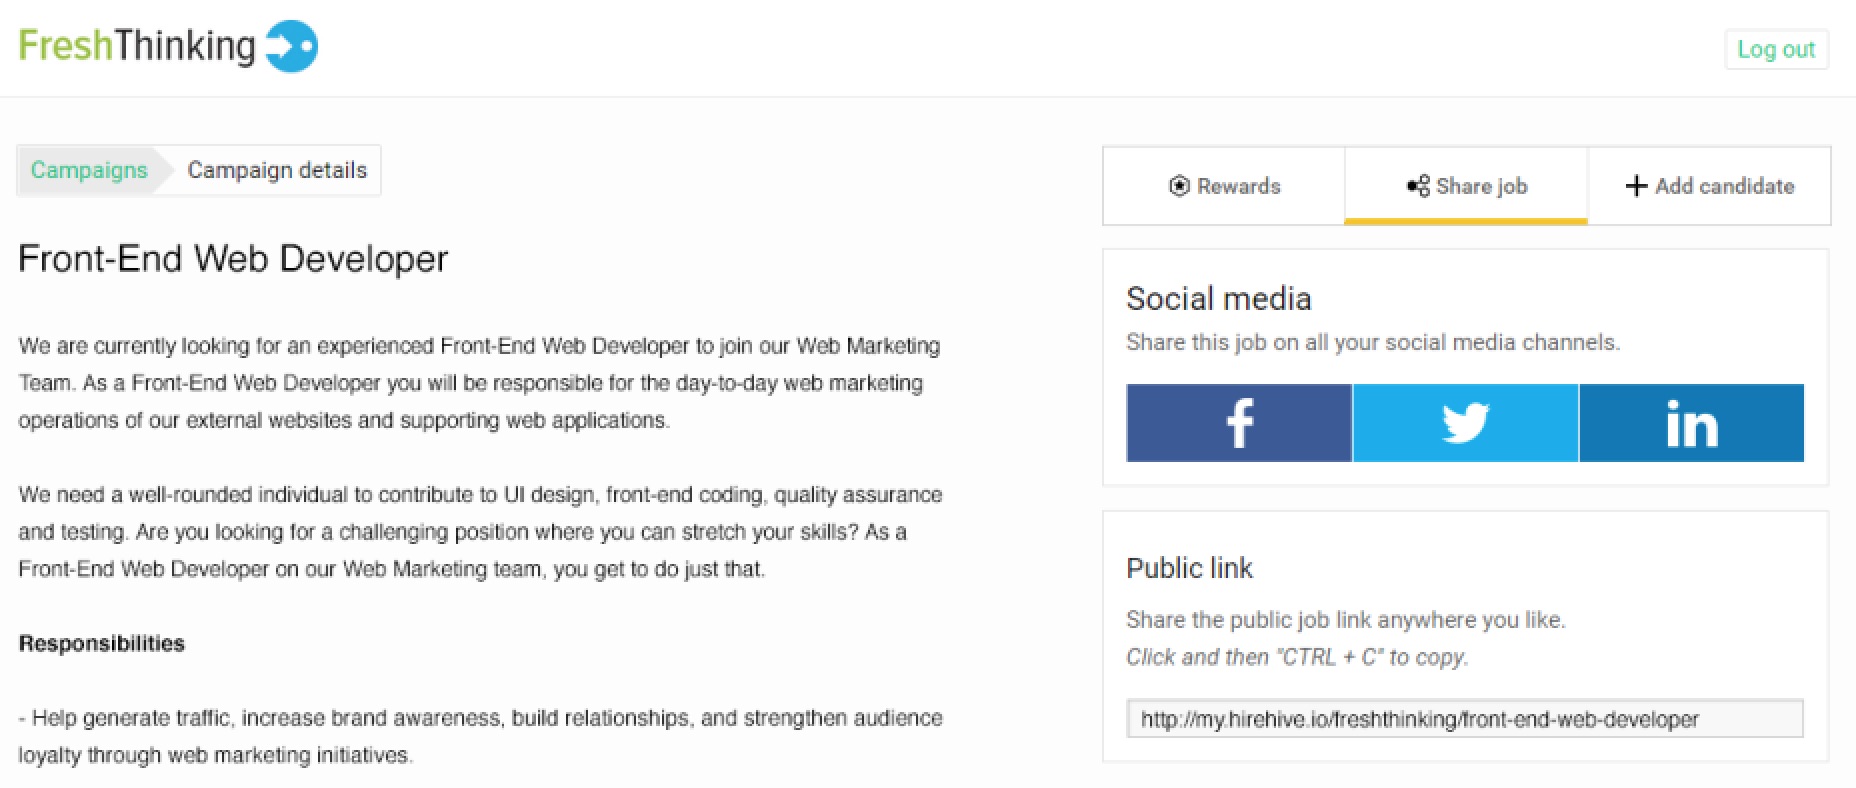Click the public job link URL field
Image resolution: width=1856 pixels, height=788 pixels.
tap(1464, 719)
